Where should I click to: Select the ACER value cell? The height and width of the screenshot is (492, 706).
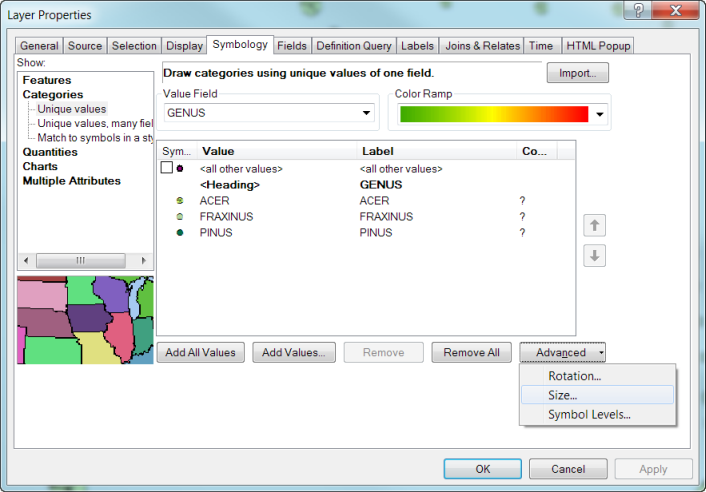click(214, 201)
